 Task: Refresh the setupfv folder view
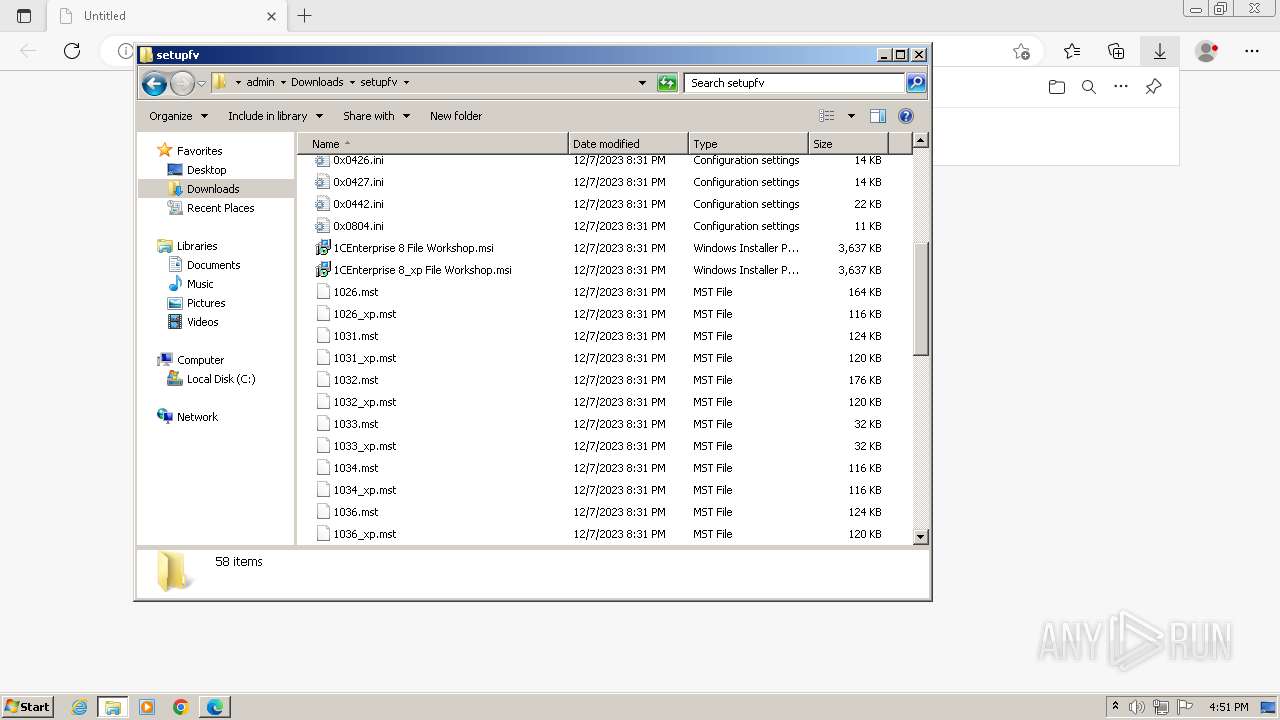click(x=667, y=83)
